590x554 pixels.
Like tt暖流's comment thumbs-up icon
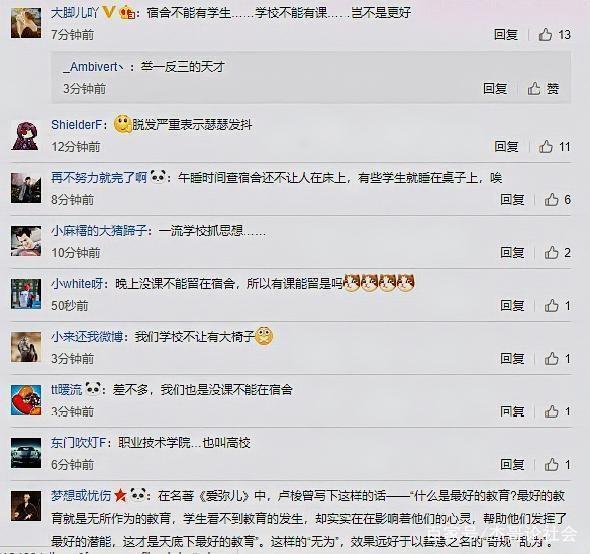pyautogui.click(x=551, y=411)
